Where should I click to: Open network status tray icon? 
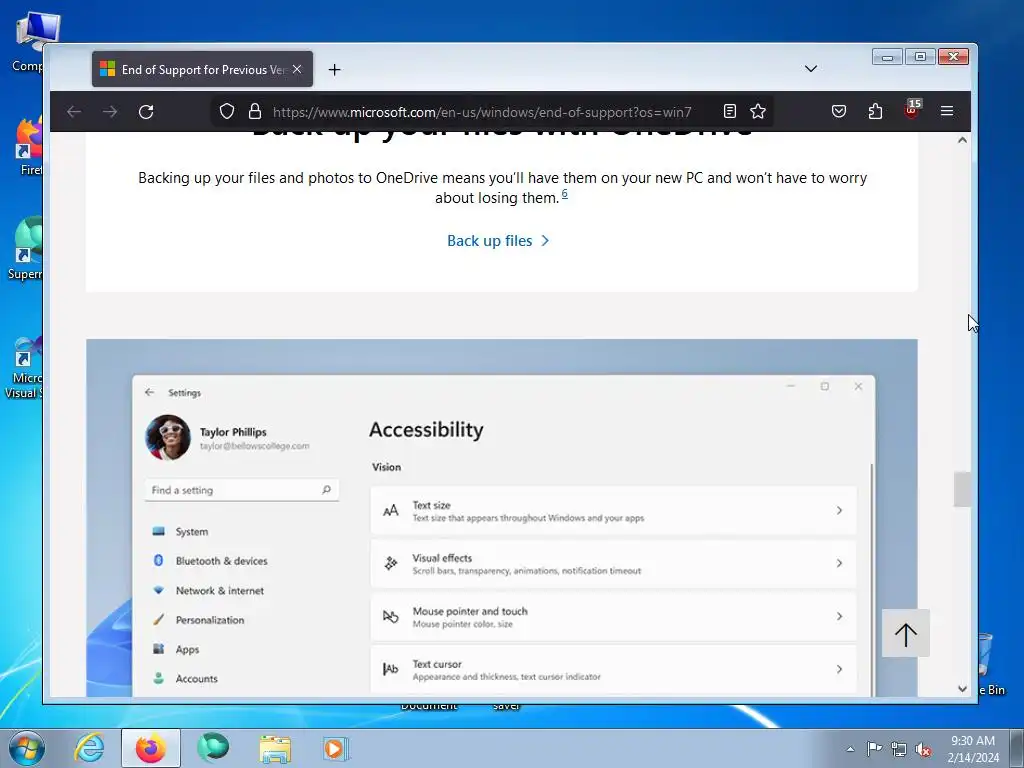tap(899, 749)
